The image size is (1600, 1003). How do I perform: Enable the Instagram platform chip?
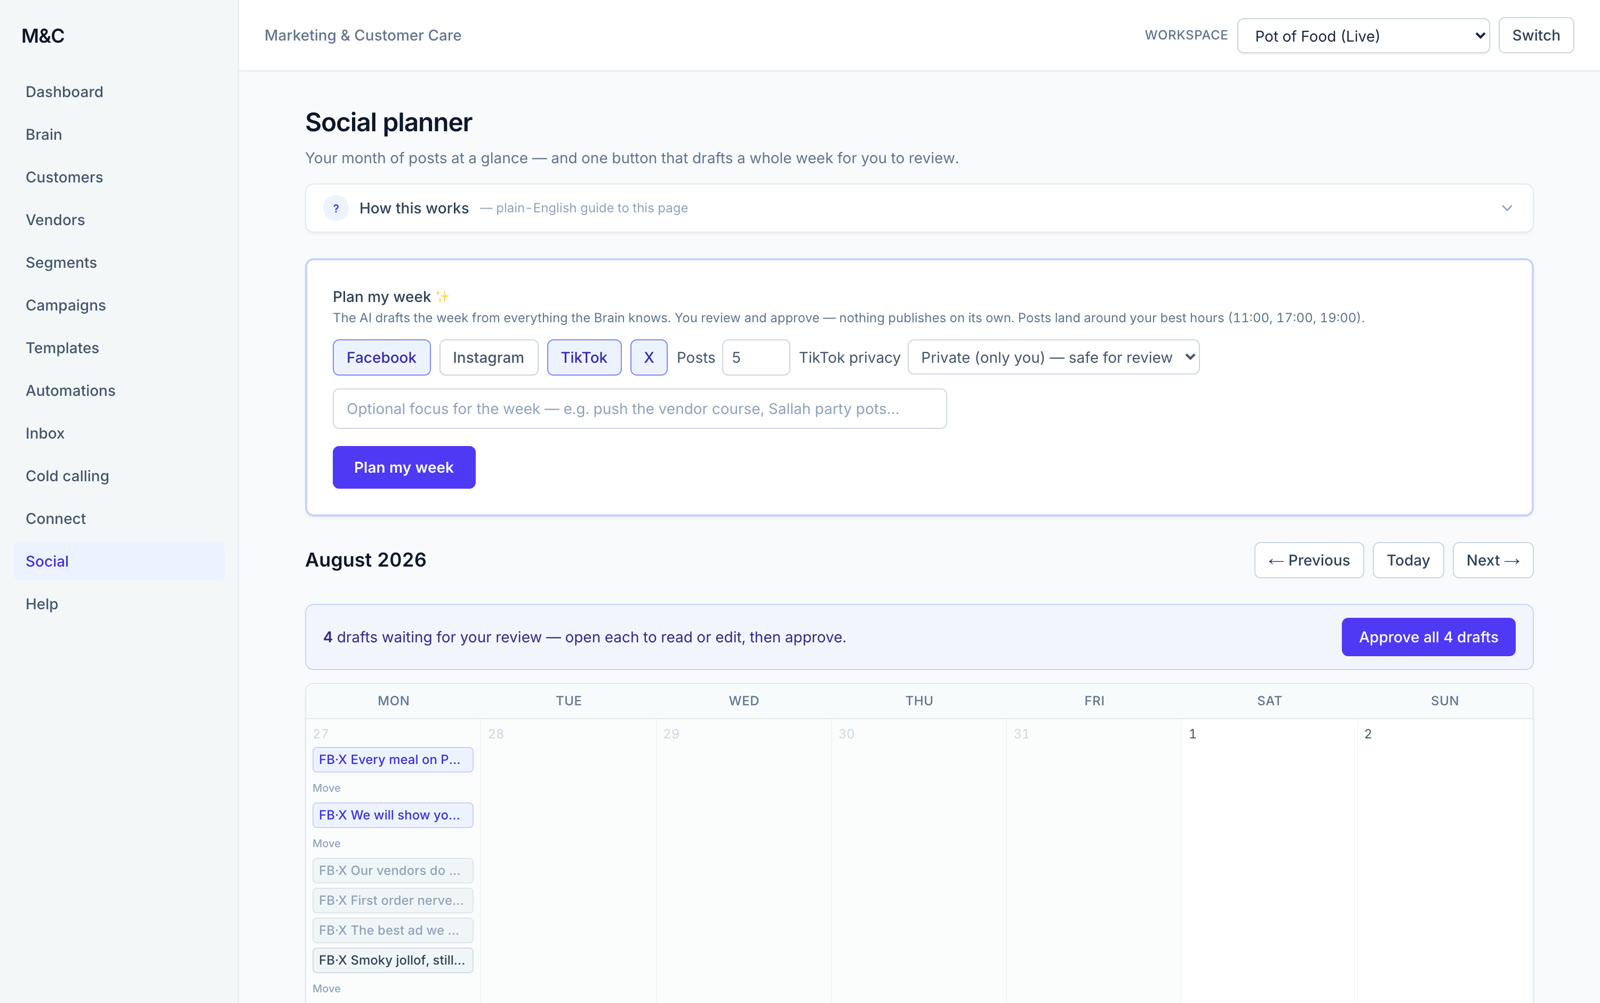pos(488,357)
